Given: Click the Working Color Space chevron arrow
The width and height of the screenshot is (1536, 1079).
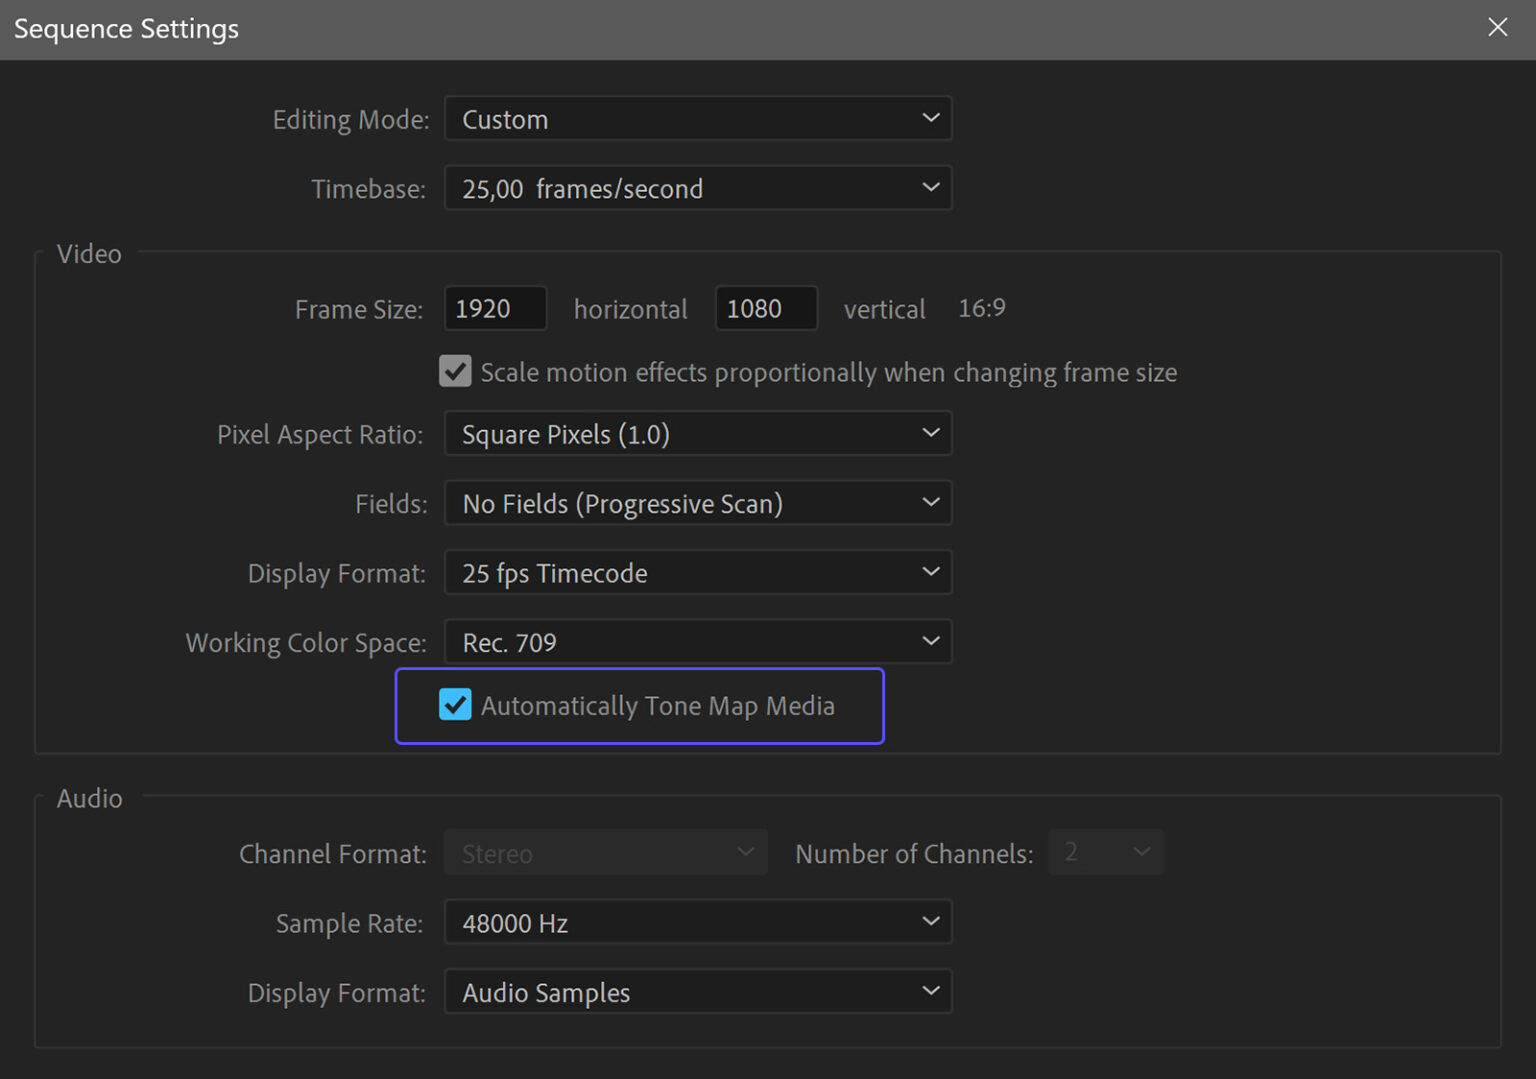Looking at the screenshot, I should coord(931,642).
